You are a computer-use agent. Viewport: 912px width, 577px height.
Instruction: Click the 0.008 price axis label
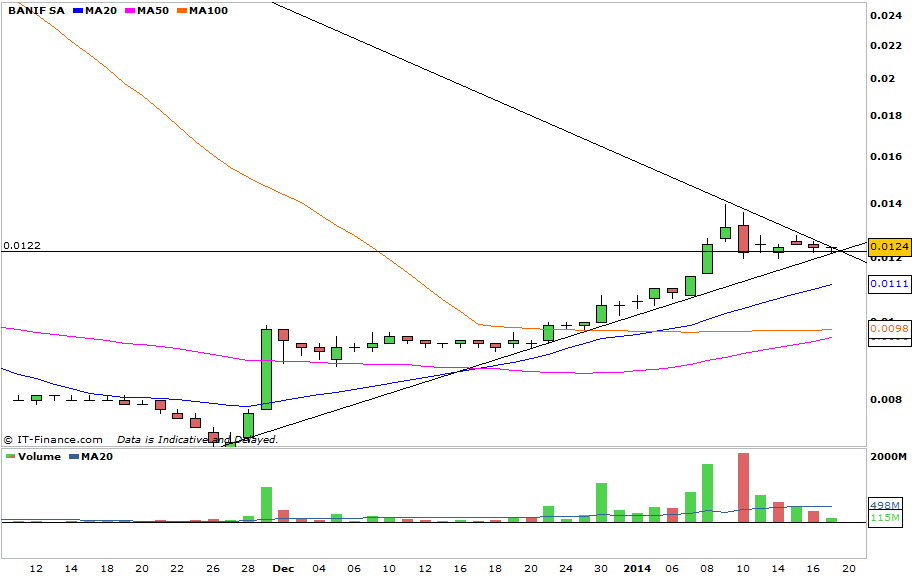tap(886, 400)
